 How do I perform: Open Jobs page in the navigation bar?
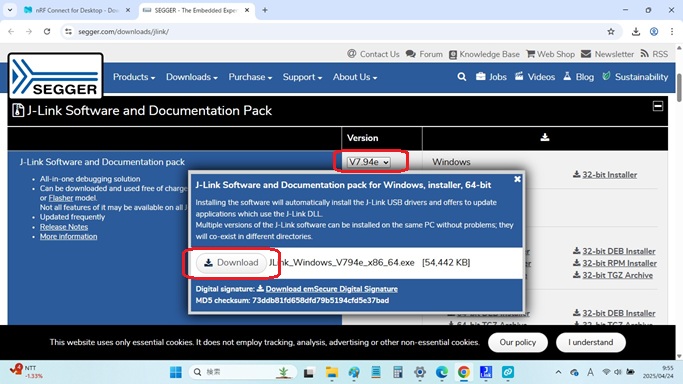click(491, 77)
